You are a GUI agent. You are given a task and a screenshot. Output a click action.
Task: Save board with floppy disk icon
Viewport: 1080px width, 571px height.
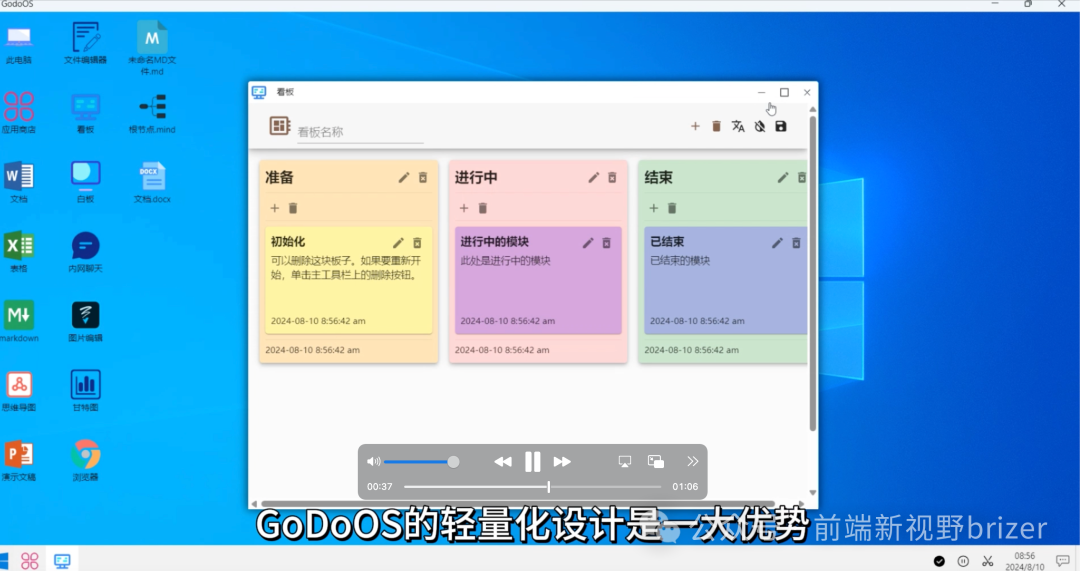pyautogui.click(x=780, y=126)
